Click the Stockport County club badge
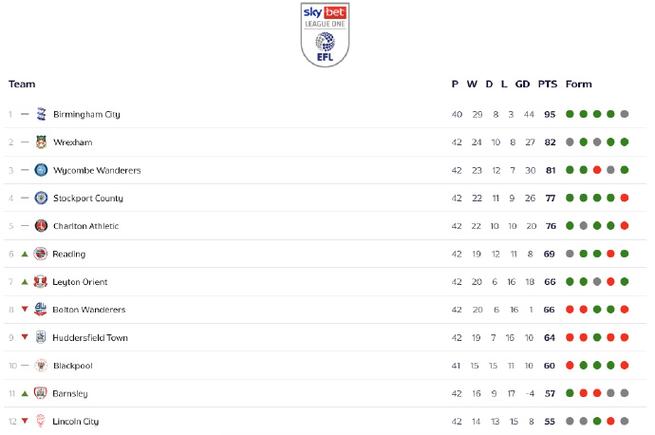The width and height of the screenshot is (655, 435). (x=41, y=198)
